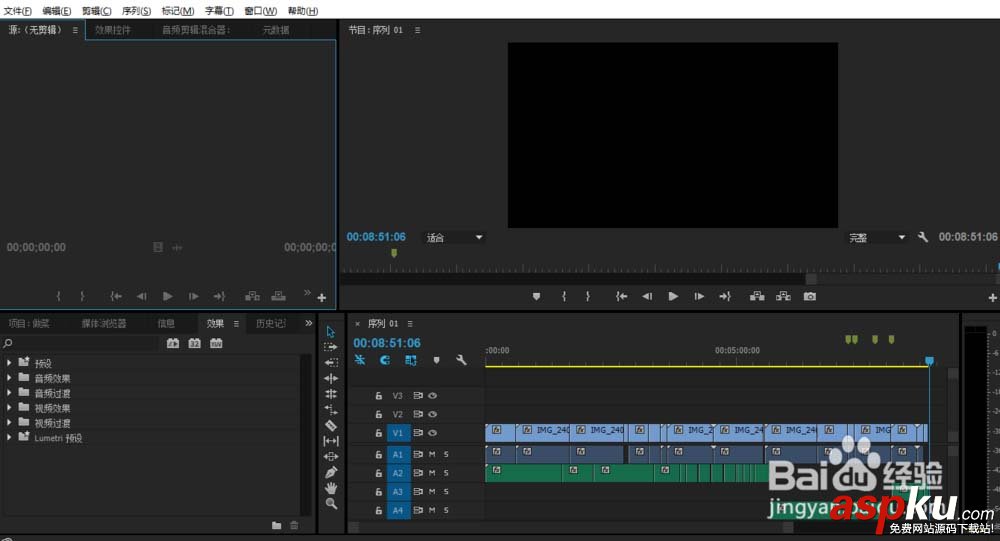Toggle linked selection in timeline
The height and width of the screenshot is (541, 1000).
point(411,360)
